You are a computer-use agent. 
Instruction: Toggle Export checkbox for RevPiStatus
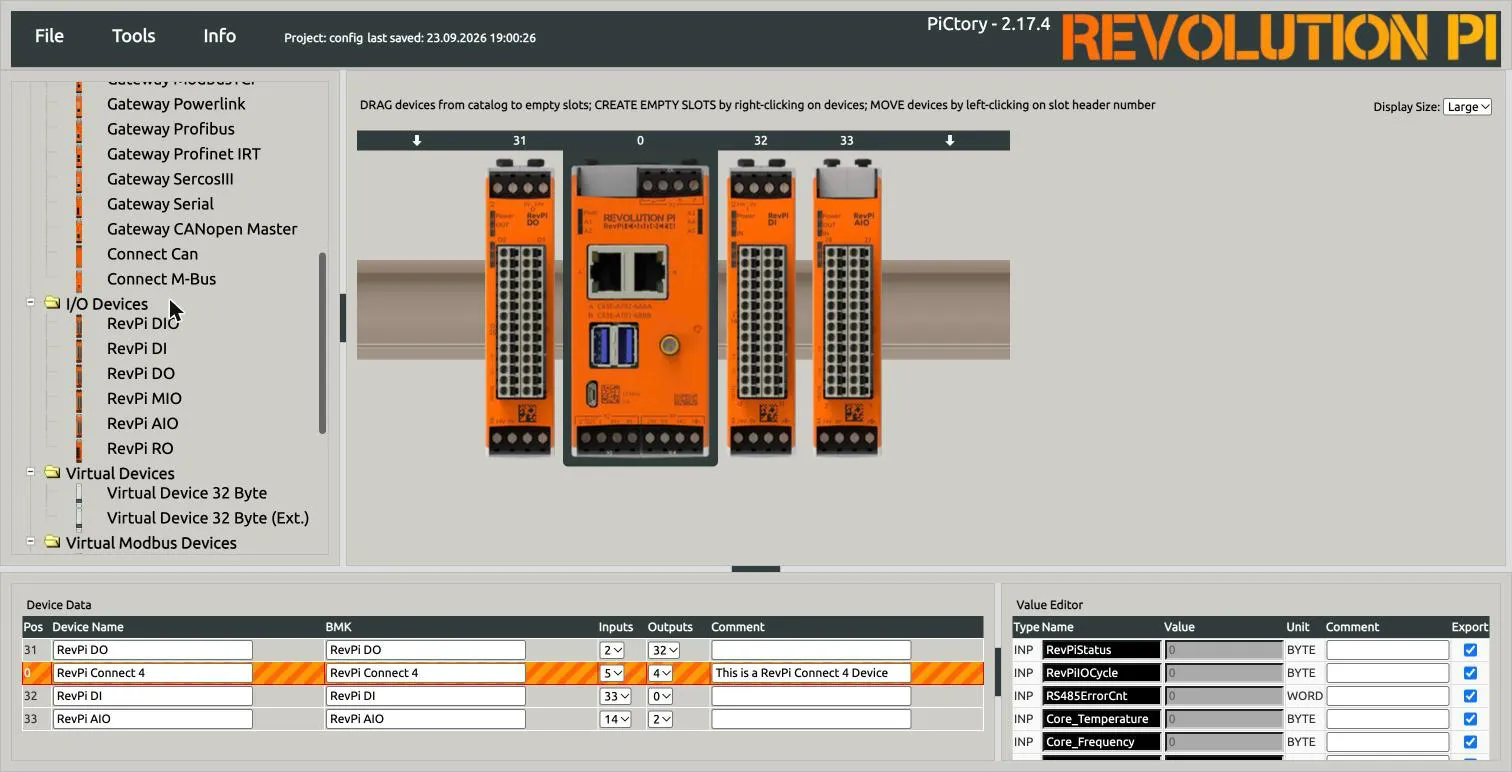pos(1470,650)
